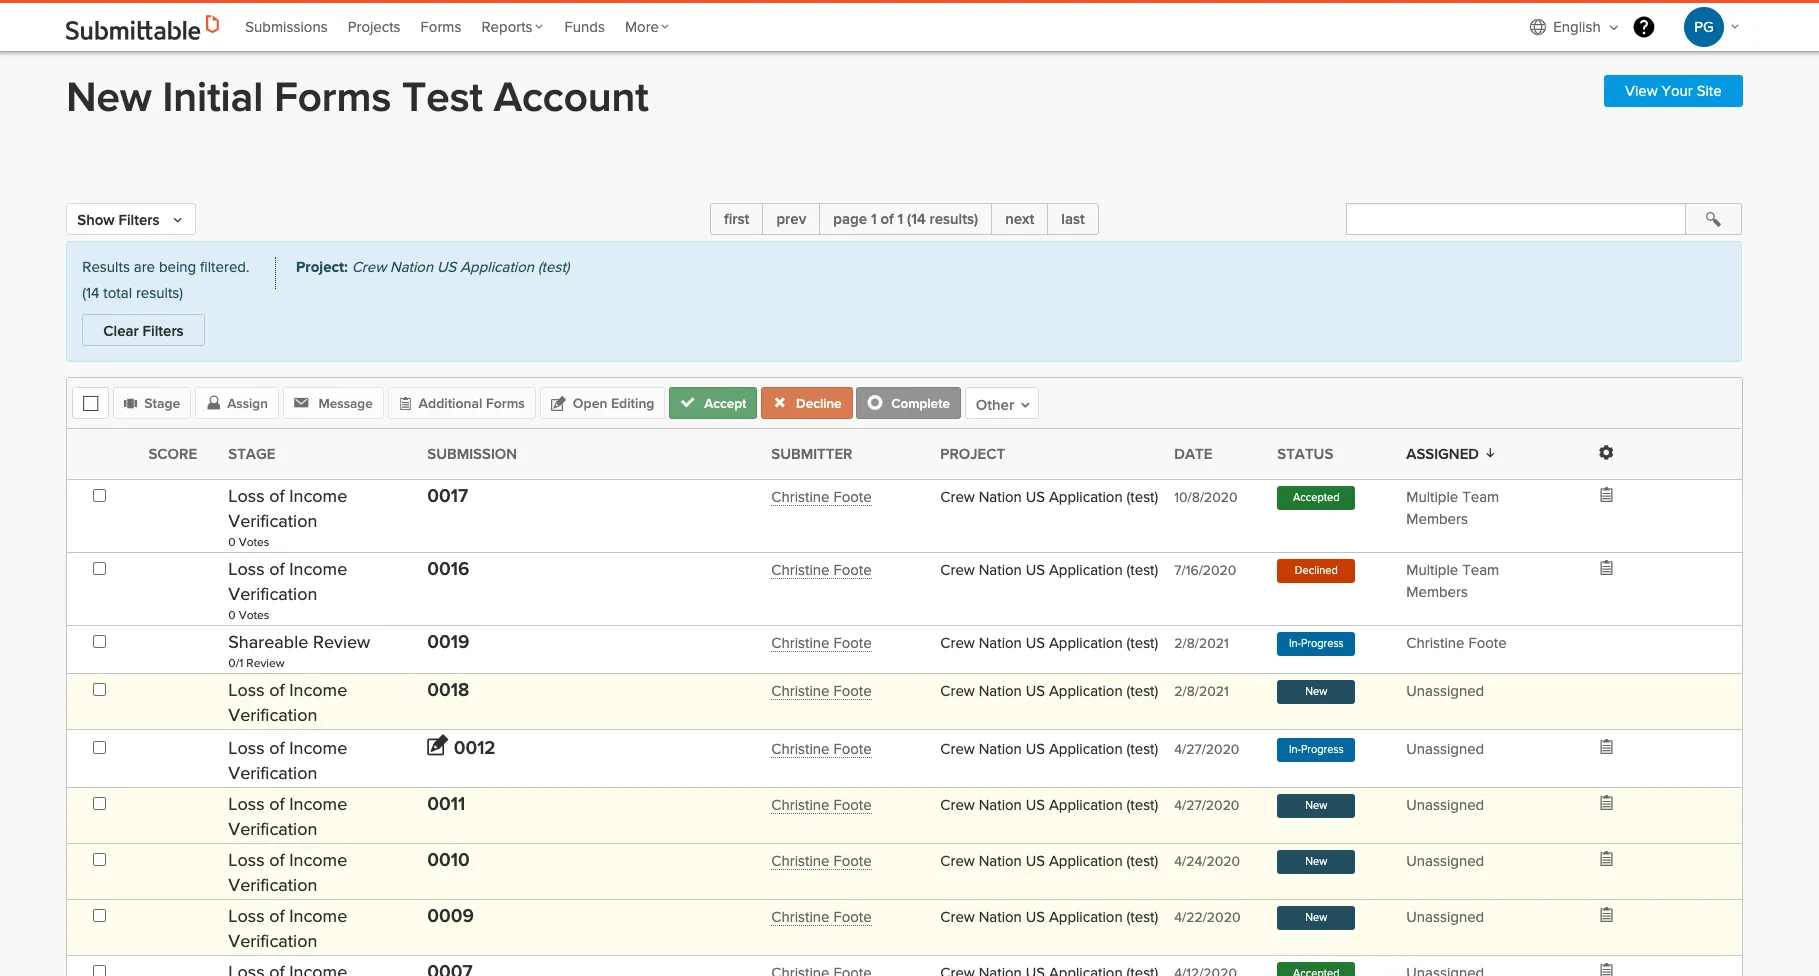
Task: Accept selected submissions
Action: click(713, 403)
